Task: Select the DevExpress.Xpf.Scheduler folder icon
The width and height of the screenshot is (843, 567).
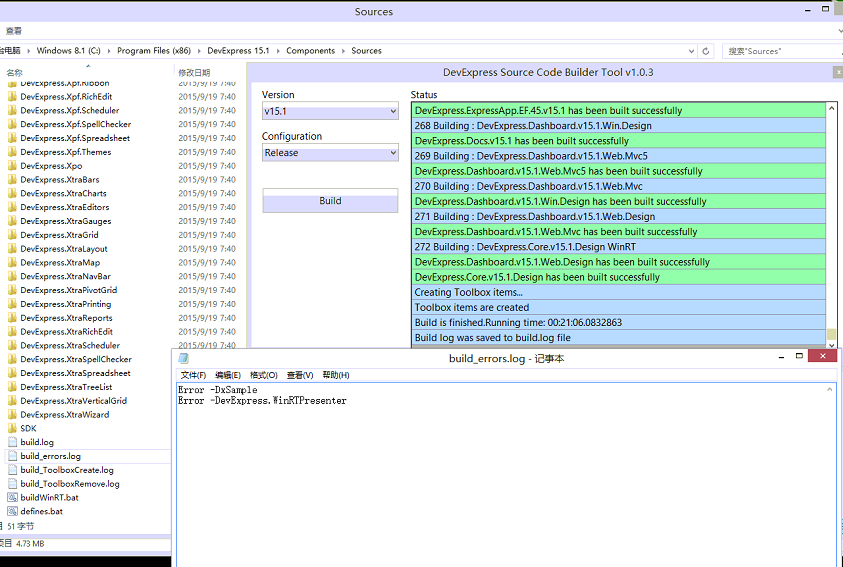Action: click(12, 110)
